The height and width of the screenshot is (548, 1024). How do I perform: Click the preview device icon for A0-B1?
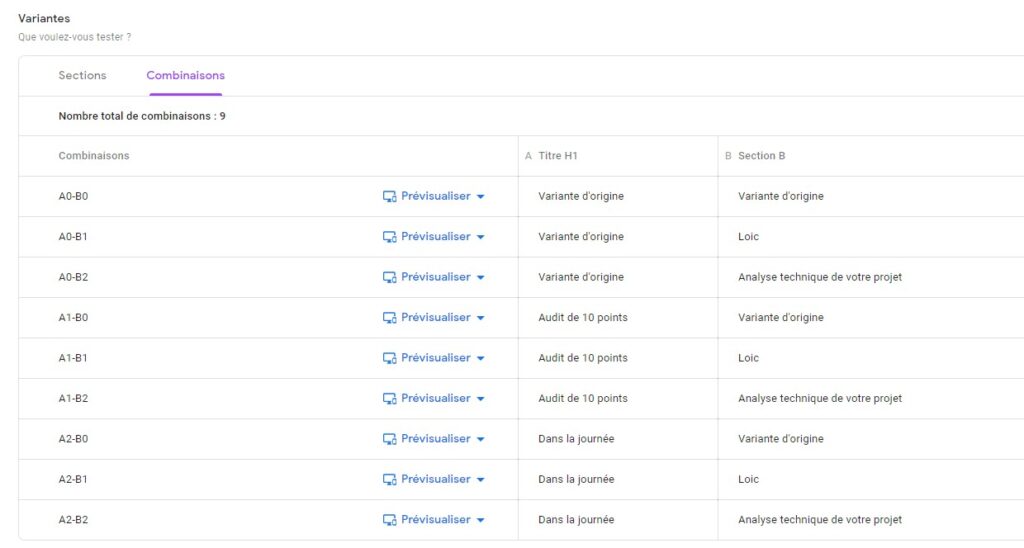coord(389,237)
